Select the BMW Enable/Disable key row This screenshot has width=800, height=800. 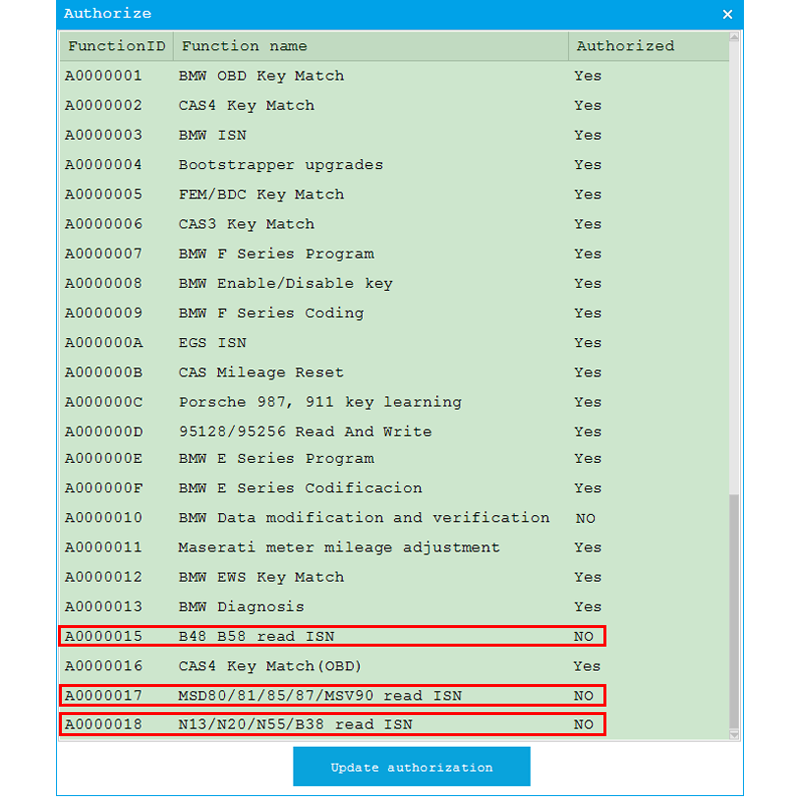click(394, 283)
